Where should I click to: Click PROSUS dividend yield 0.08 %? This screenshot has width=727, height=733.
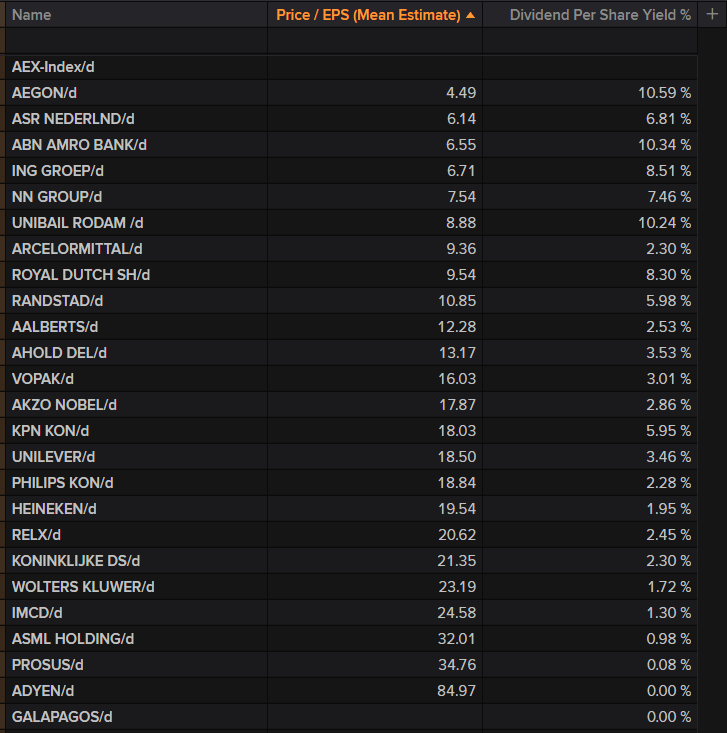click(x=669, y=665)
